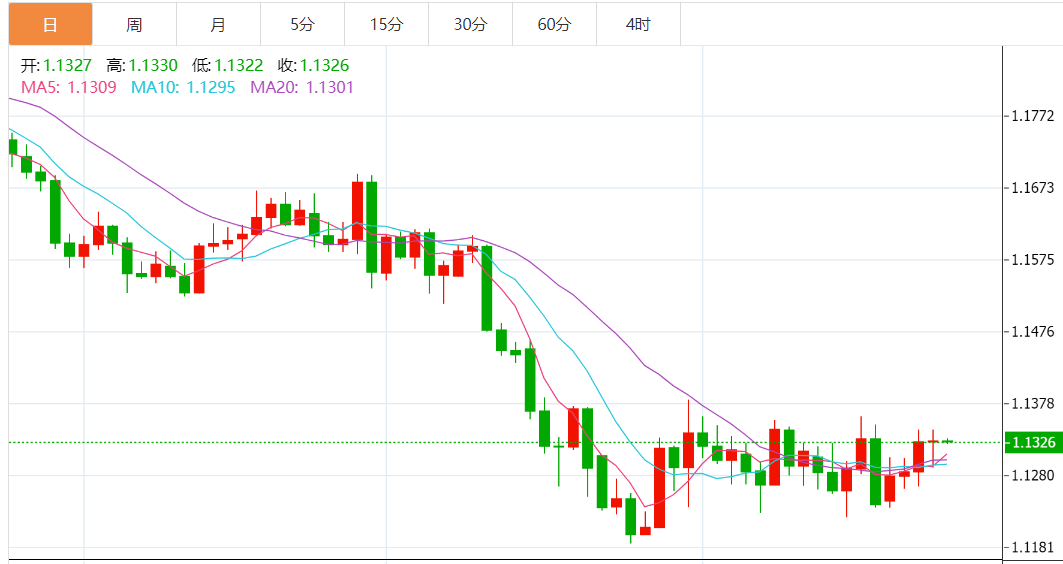1063x564 pixels.
Task: Click the MA10: 1.1295 indicator label
Action: coord(183,87)
